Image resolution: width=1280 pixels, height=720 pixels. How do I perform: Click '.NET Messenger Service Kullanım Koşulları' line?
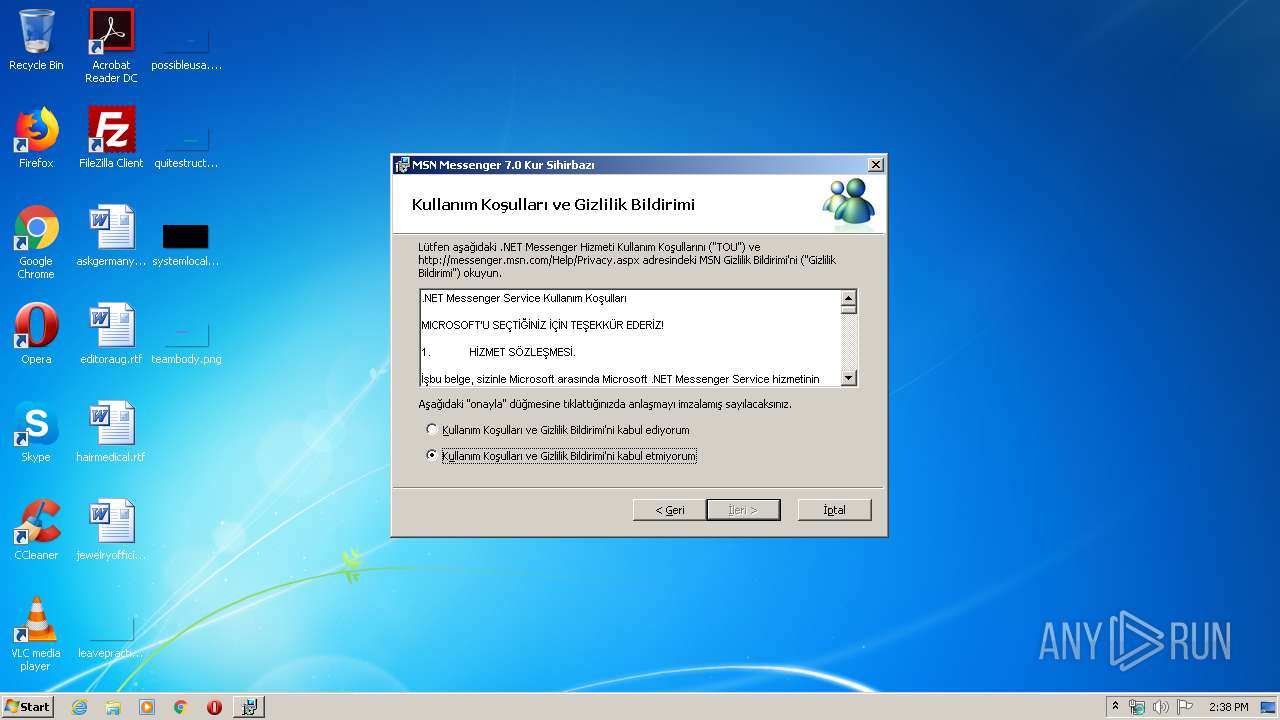[x=524, y=298]
